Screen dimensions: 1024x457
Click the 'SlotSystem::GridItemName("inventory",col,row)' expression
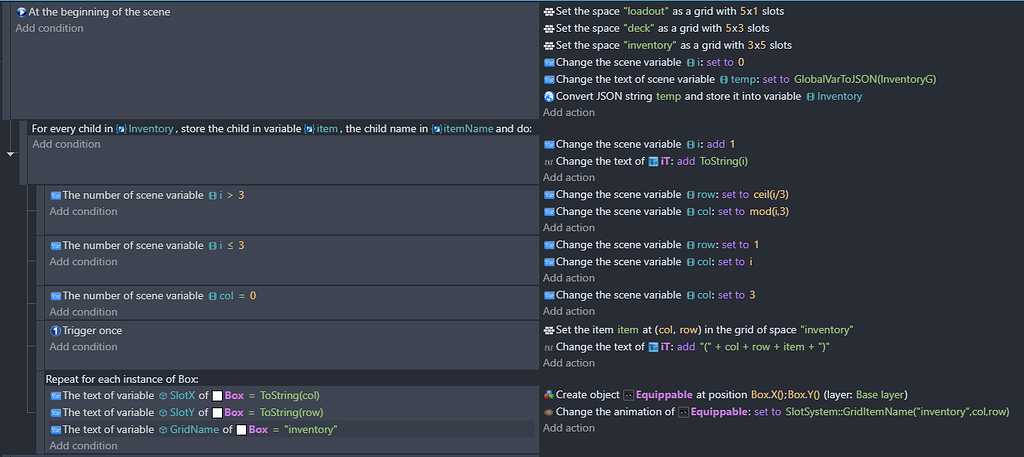coord(898,412)
